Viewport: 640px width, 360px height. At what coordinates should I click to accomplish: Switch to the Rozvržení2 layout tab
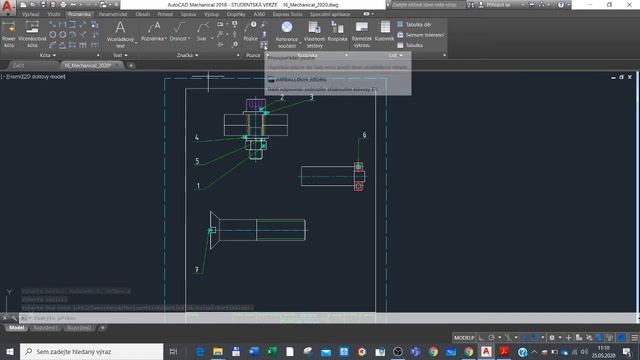[79, 328]
